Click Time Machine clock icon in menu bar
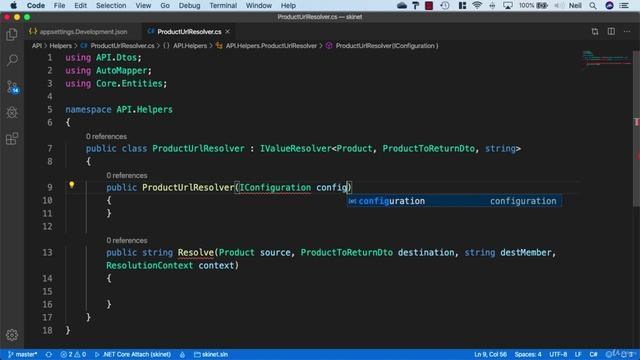The image size is (640, 360). tap(445, 5)
